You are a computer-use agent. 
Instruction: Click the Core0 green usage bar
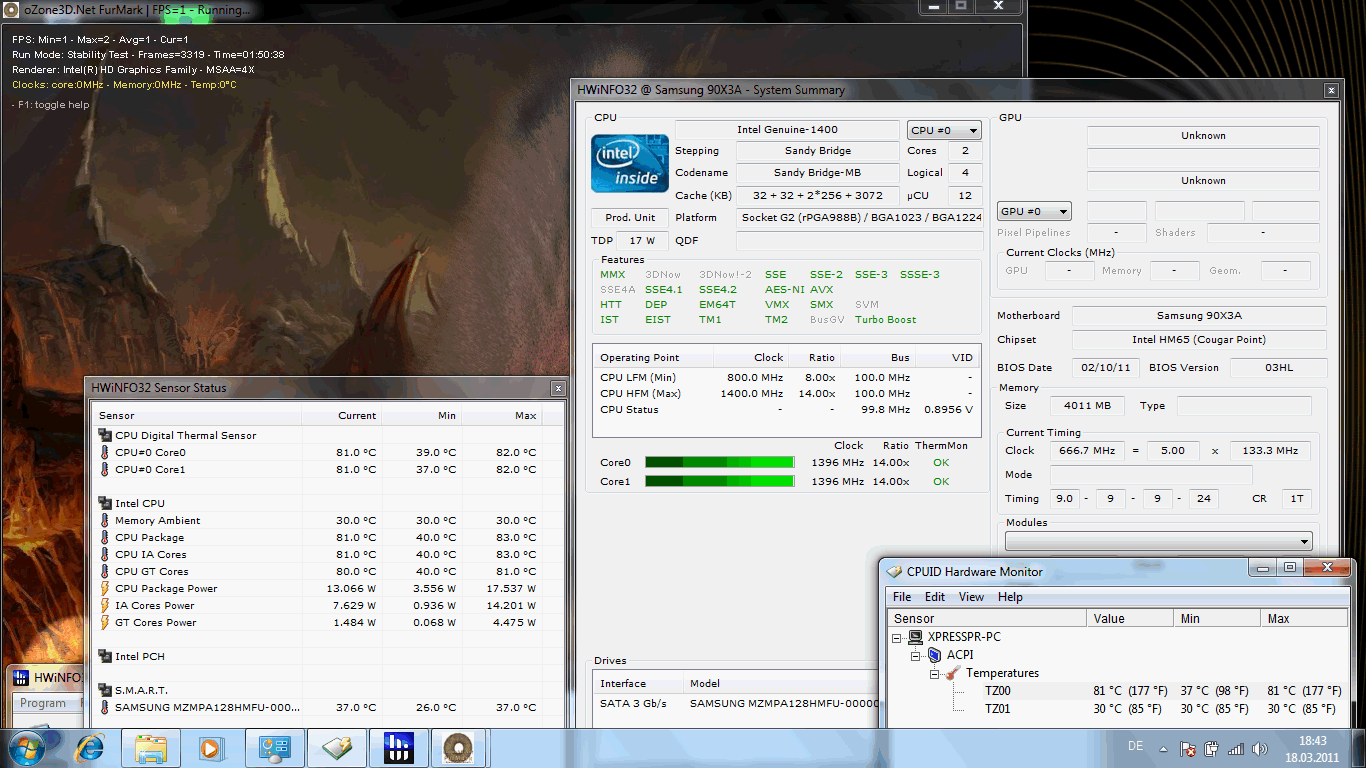720,462
